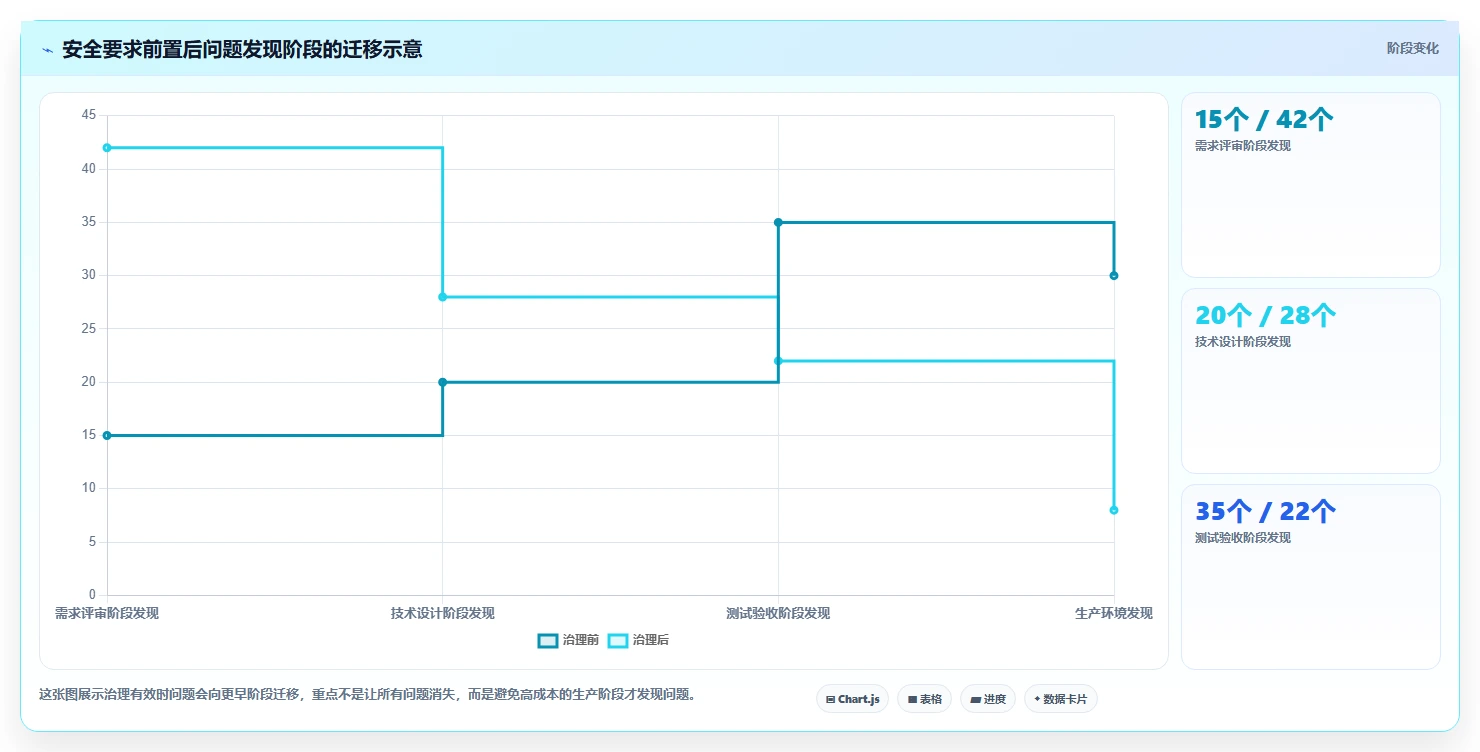Click the 治理后 data point at 8

tap(1114, 510)
